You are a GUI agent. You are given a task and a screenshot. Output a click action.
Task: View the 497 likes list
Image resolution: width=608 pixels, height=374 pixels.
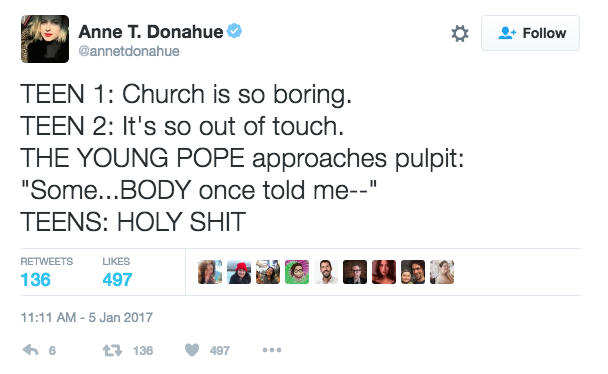[x=117, y=272]
